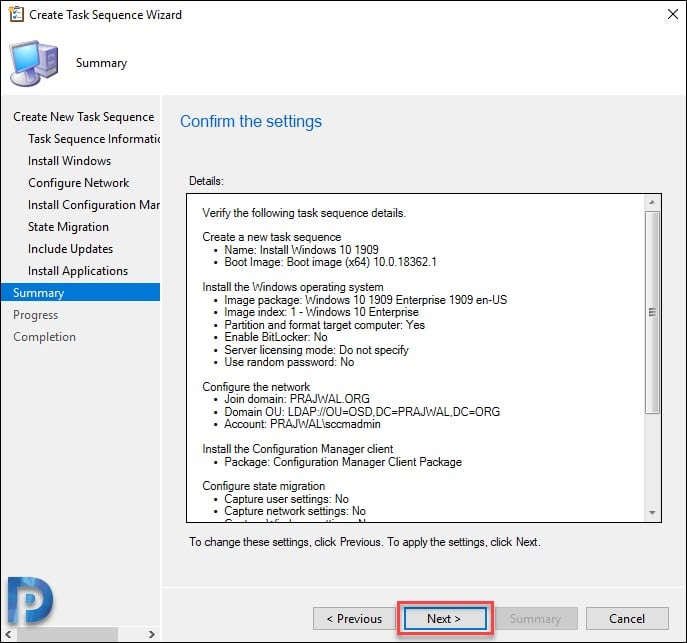Click 'Capture user settings: No' line
This screenshot has width=687, height=643.
pyautogui.click(x=286, y=499)
